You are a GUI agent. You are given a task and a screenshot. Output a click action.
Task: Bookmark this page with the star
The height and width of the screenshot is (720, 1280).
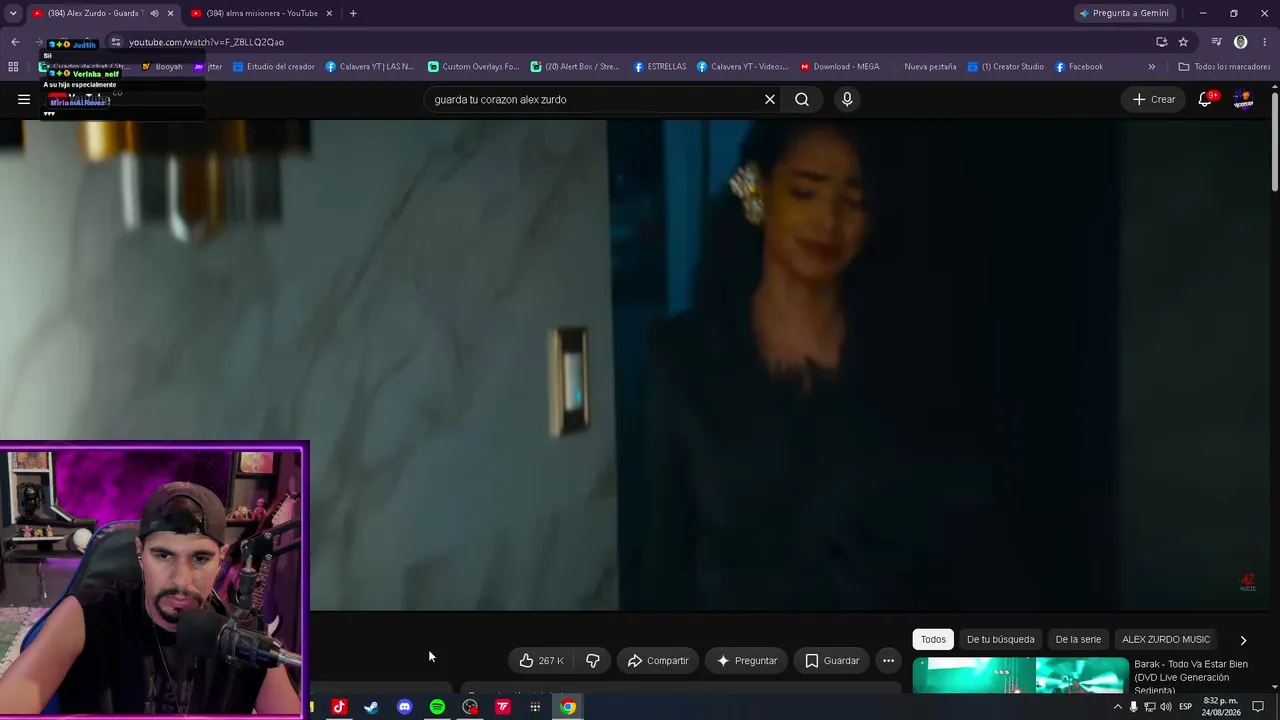(1183, 42)
